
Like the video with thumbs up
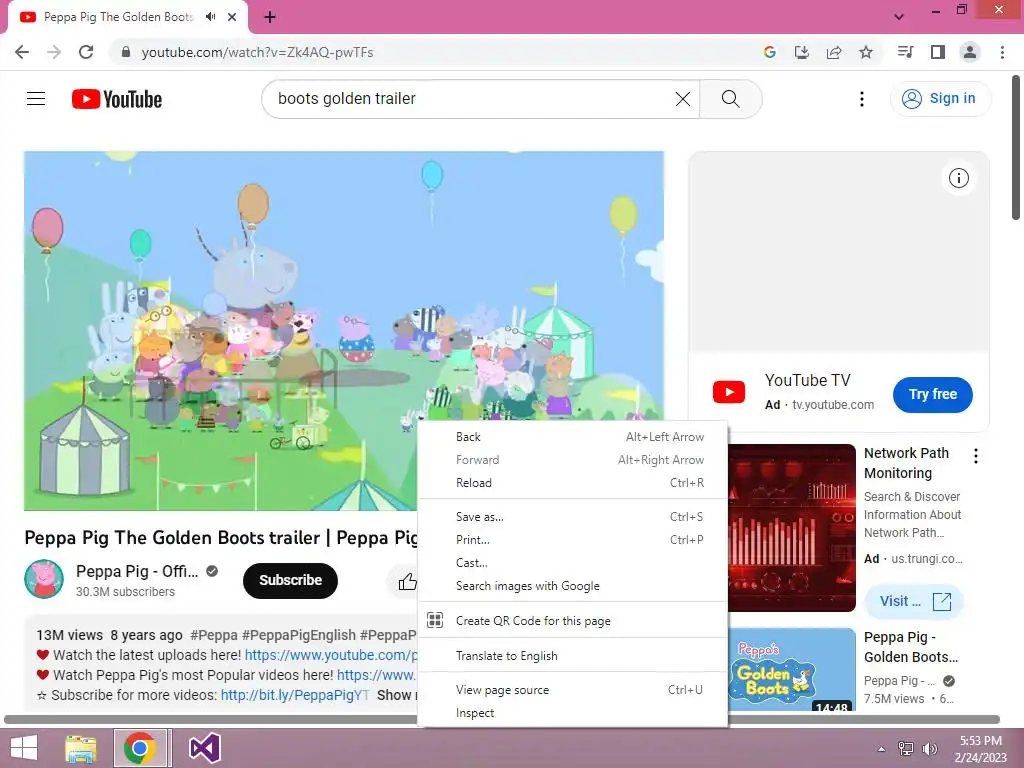(x=407, y=581)
